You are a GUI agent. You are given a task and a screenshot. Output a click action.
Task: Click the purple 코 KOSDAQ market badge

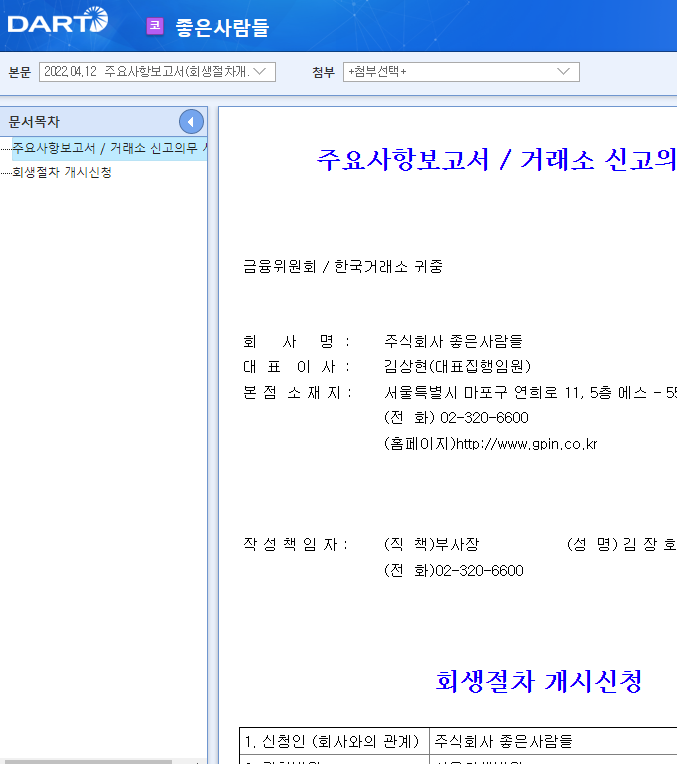pyautogui.click(x=155, y=26)
